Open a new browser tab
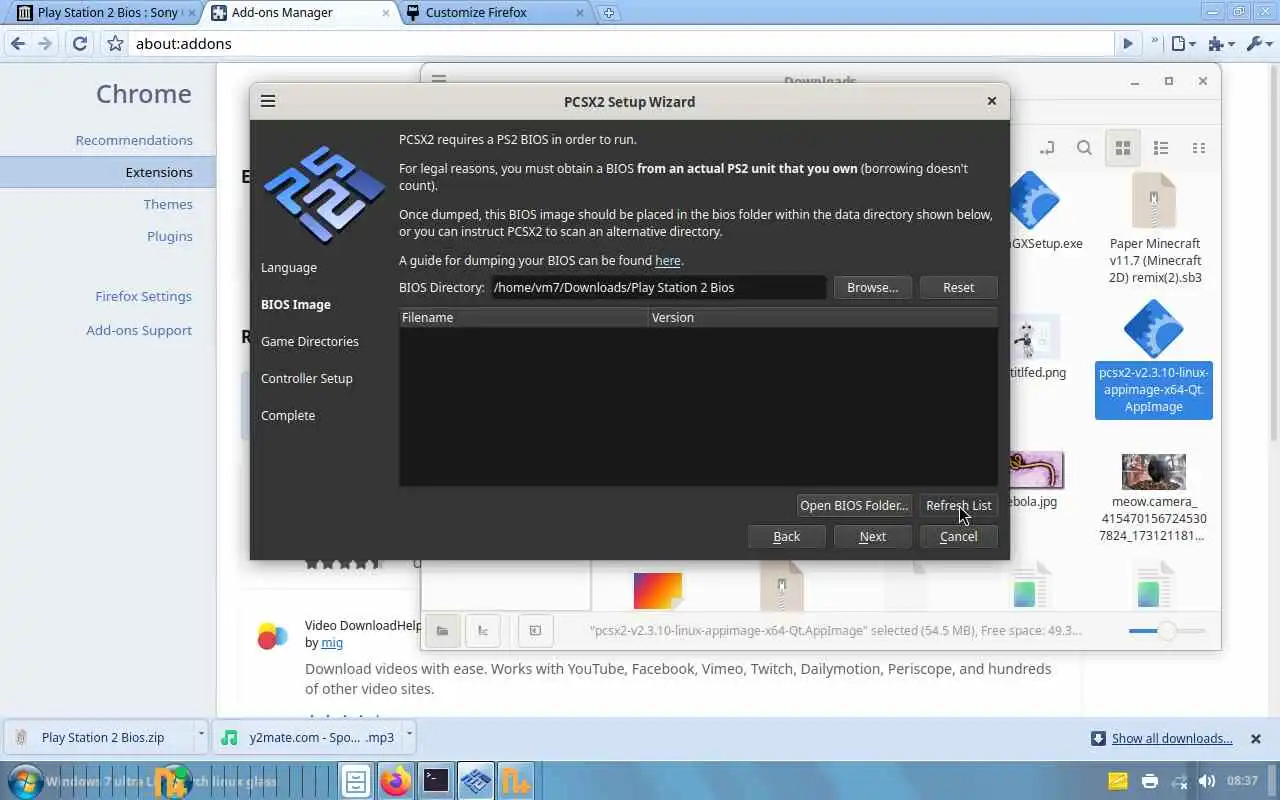Viewport: 1280px width, 800px height. [608, 13]
